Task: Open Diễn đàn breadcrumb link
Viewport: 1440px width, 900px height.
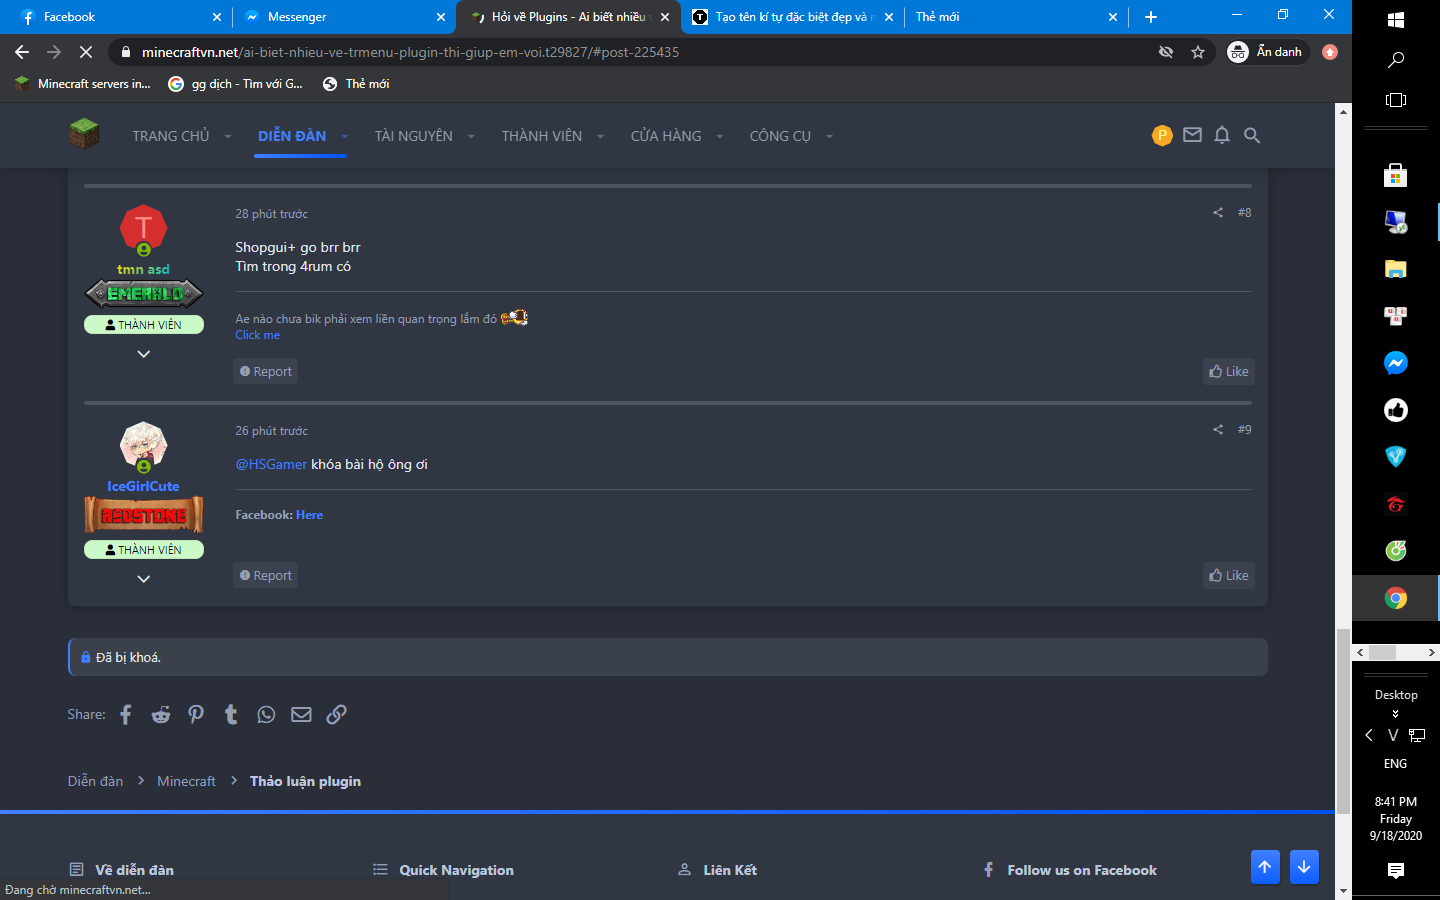Action: click(95, 781)
